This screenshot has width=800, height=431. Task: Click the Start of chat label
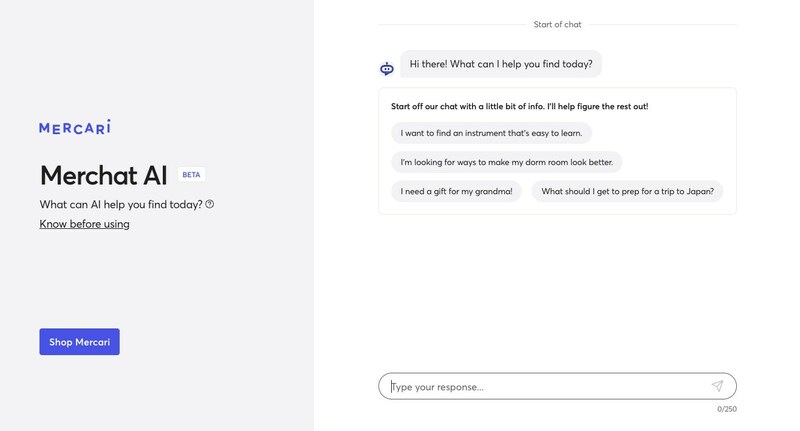coord(557,24)
